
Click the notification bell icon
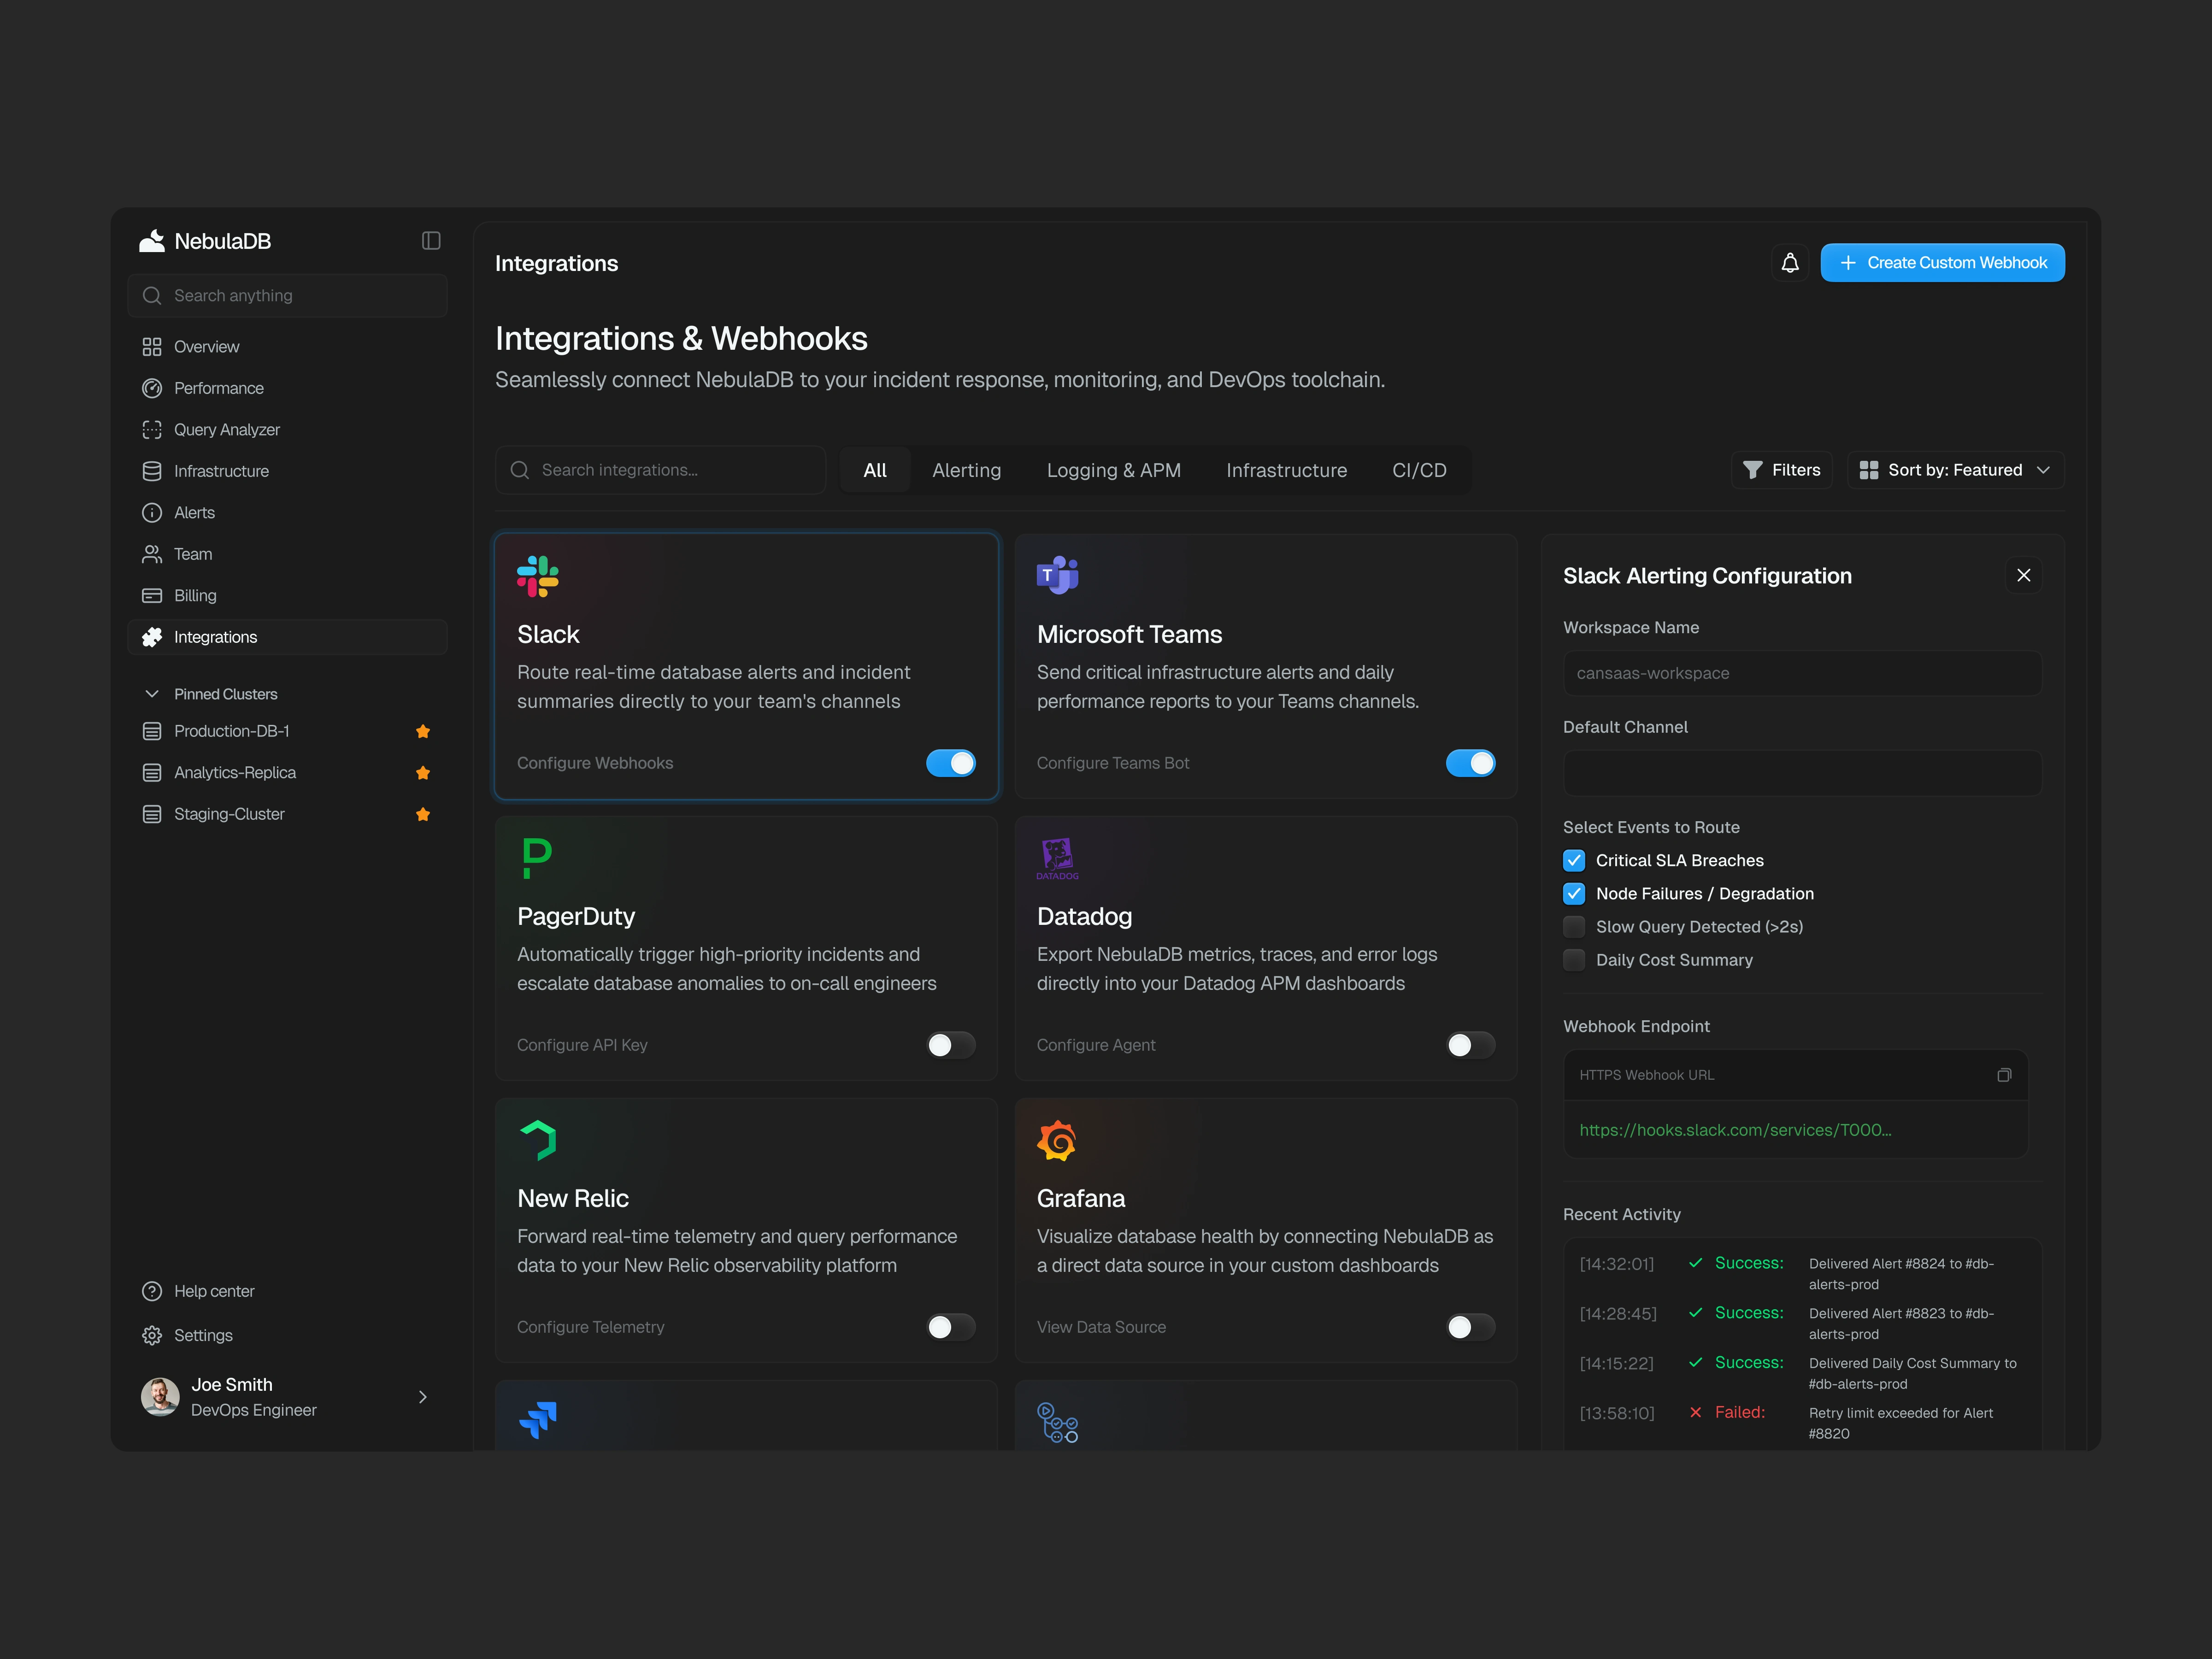pos(1790,263)
